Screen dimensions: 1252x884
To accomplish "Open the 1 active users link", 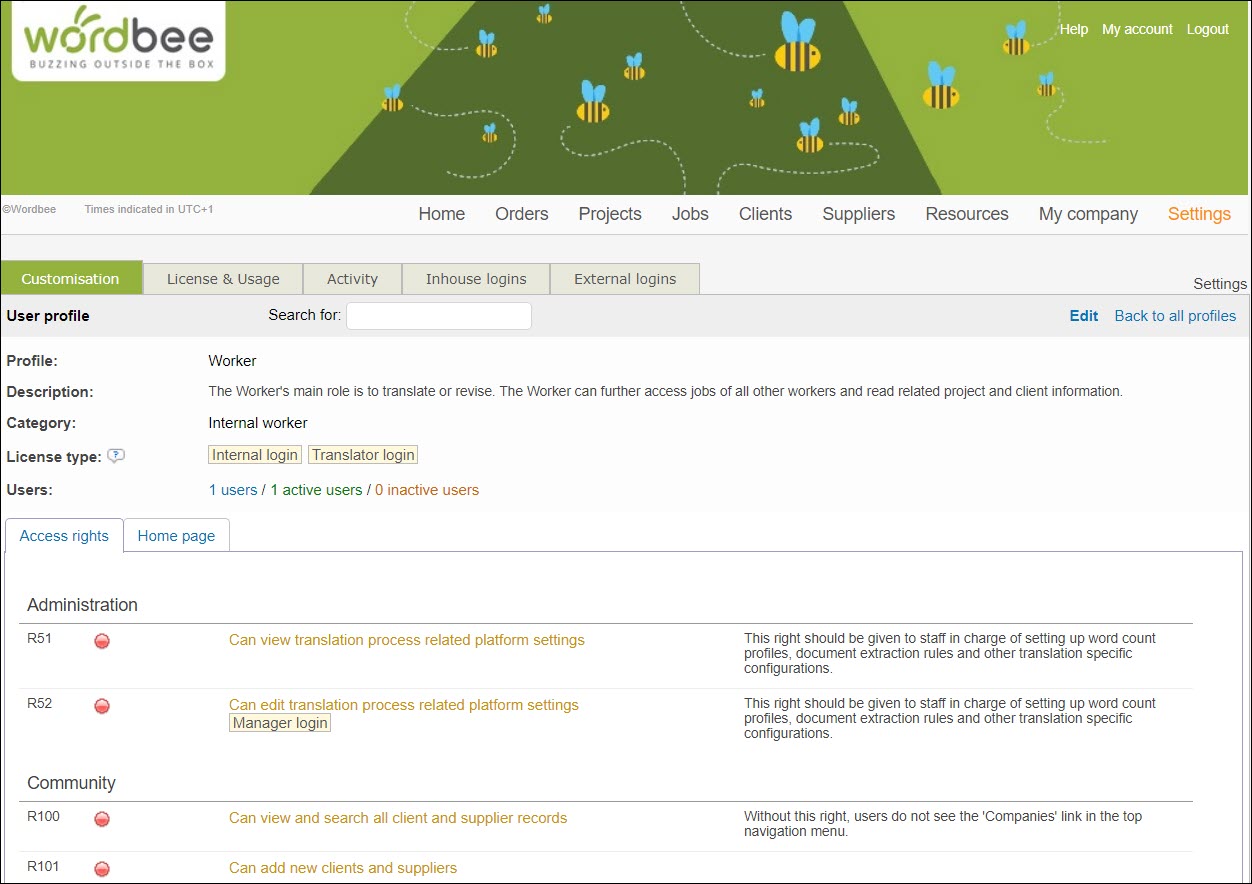I will point(316,490).
